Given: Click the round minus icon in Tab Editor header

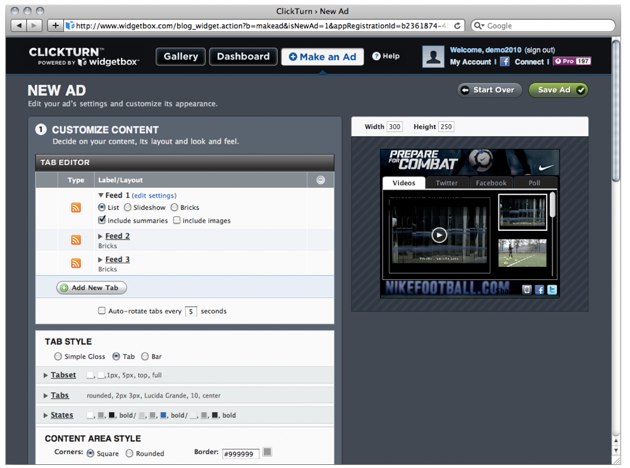Looking at the screenshot, I should (x=320, y=180).
